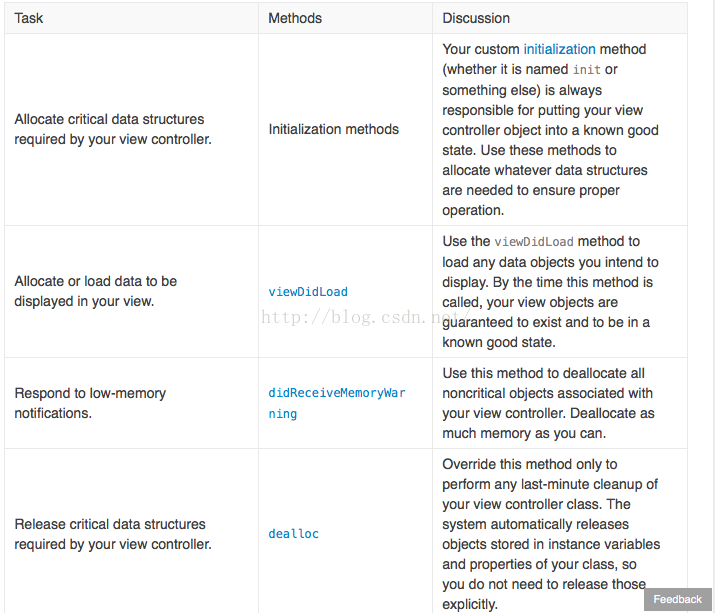Click the Initialization methods cell text
715x613 pixels.
[x=333, y=129]
